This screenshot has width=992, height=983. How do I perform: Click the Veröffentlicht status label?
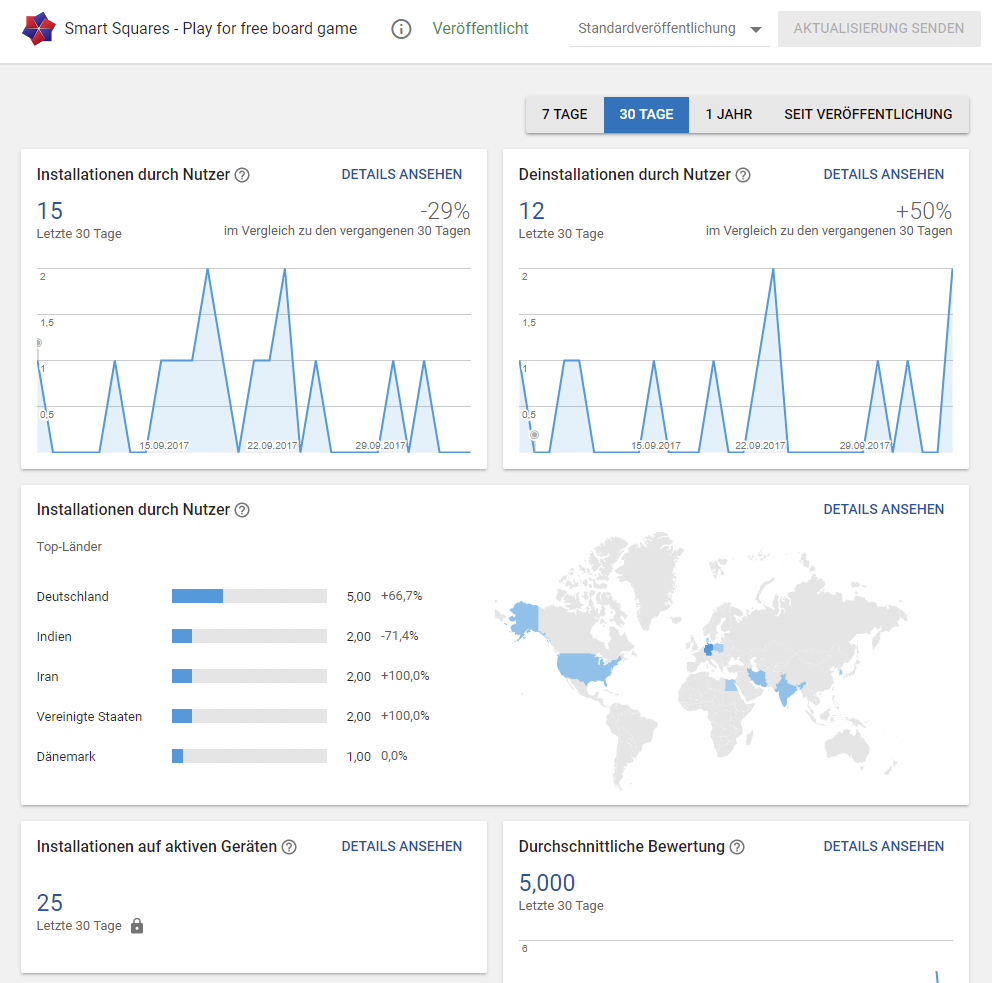480,28
